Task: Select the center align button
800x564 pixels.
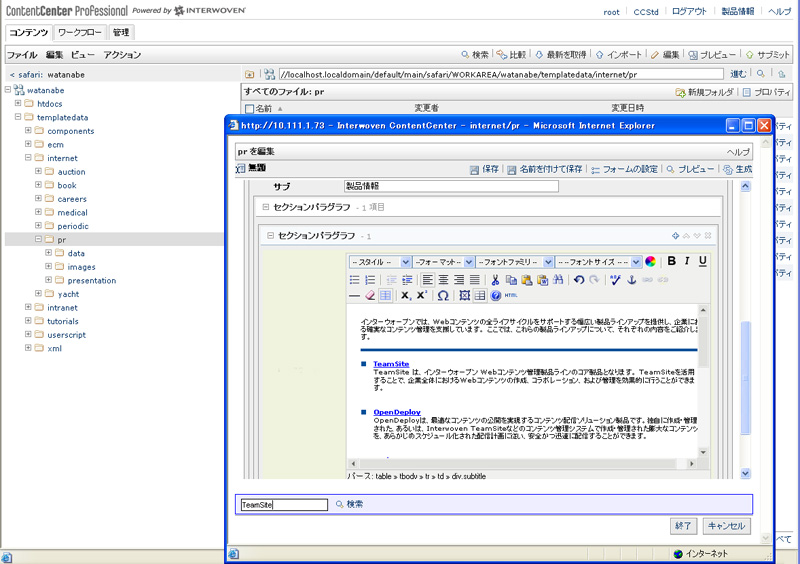Action: tap(443, 280)
